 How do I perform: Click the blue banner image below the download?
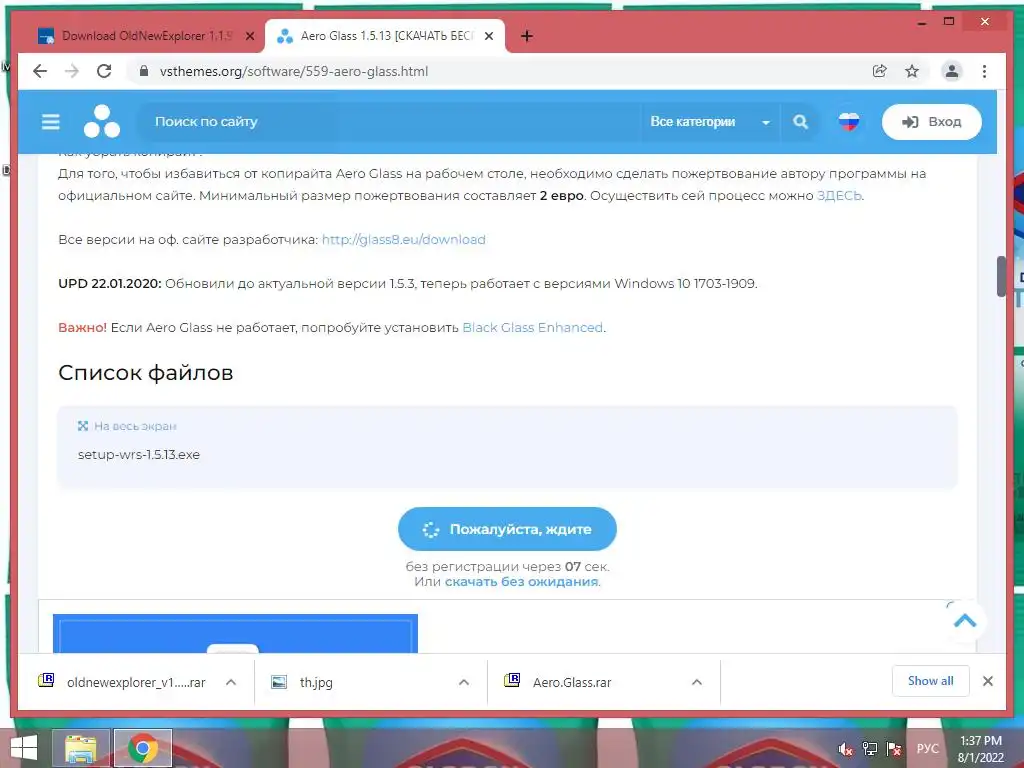pyautogui.click(x=235, y=633)
